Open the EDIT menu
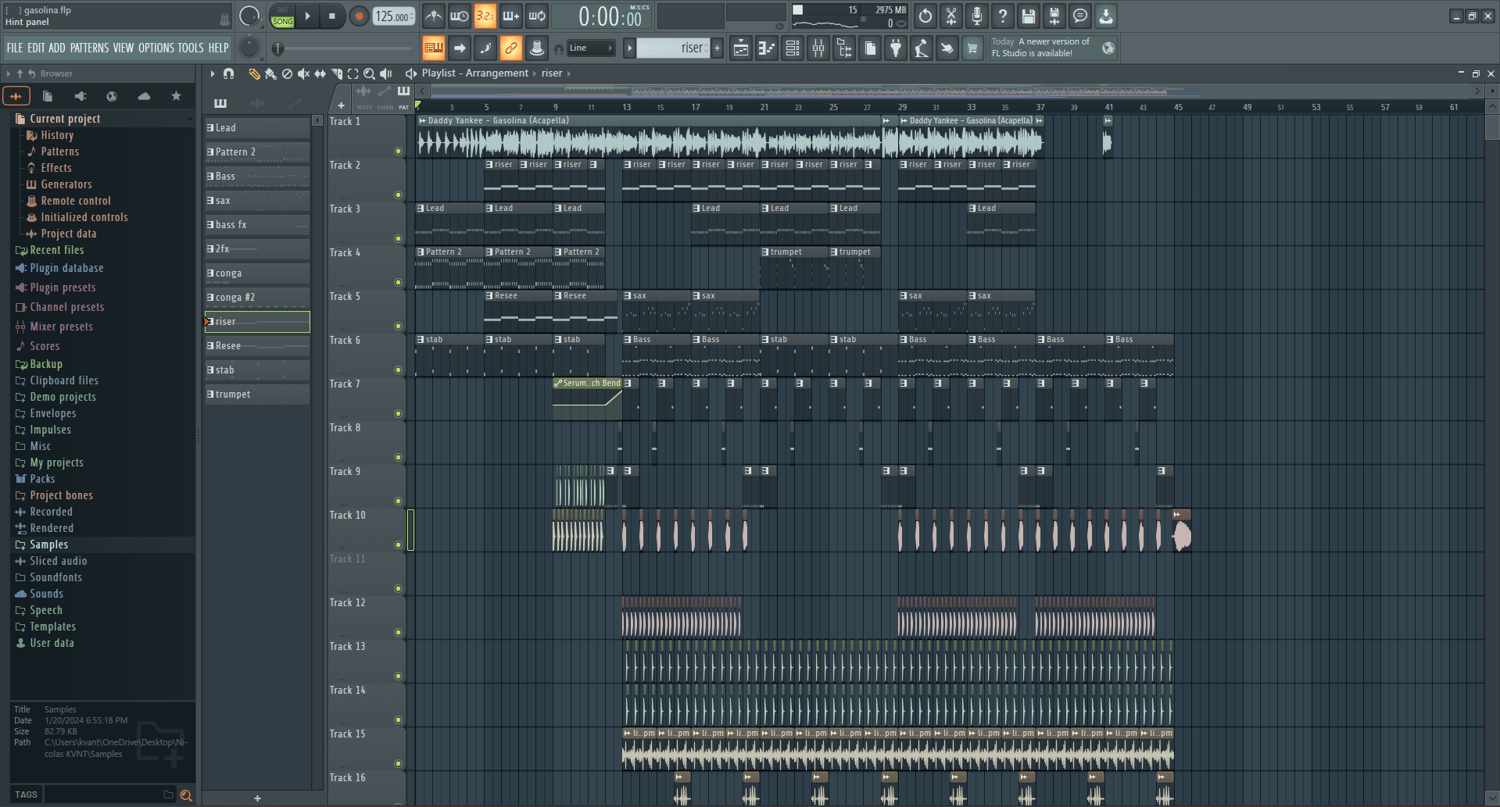This screenshot has height=807, width=1500. coord(36,47)
